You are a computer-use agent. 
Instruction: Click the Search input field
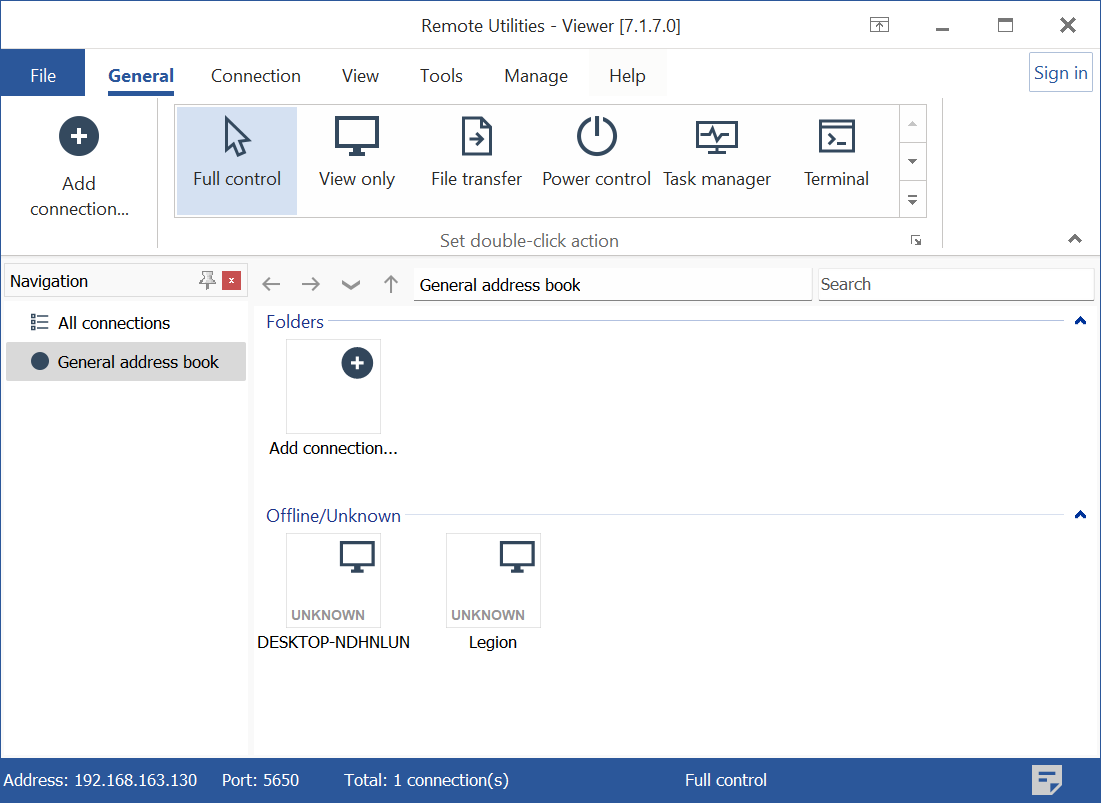point(955,284)
